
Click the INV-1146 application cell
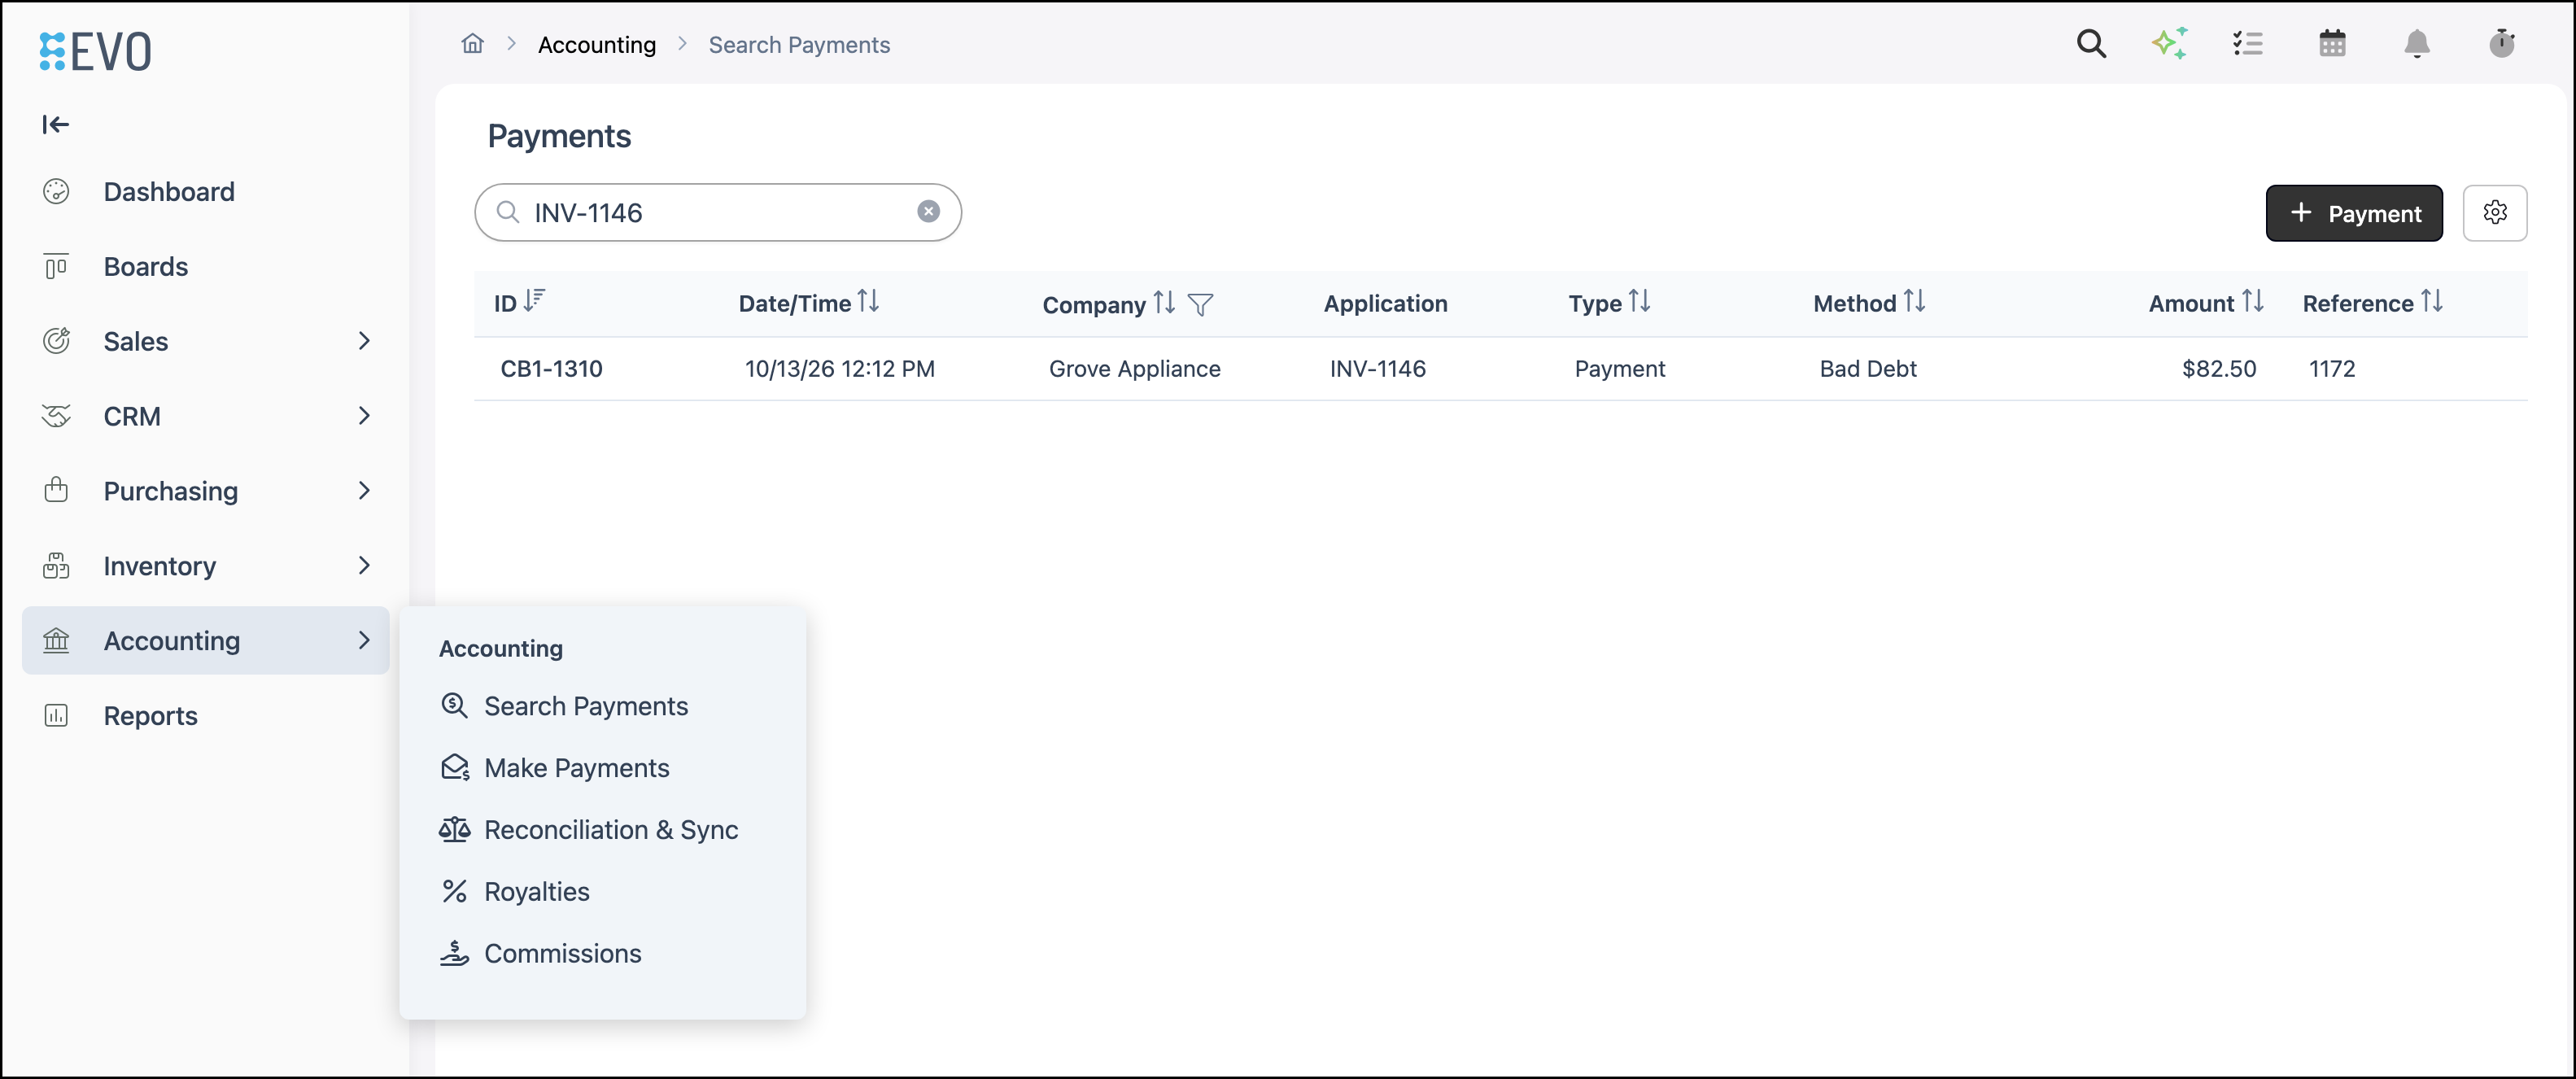pyautogui.click(x=1378, y=369)
